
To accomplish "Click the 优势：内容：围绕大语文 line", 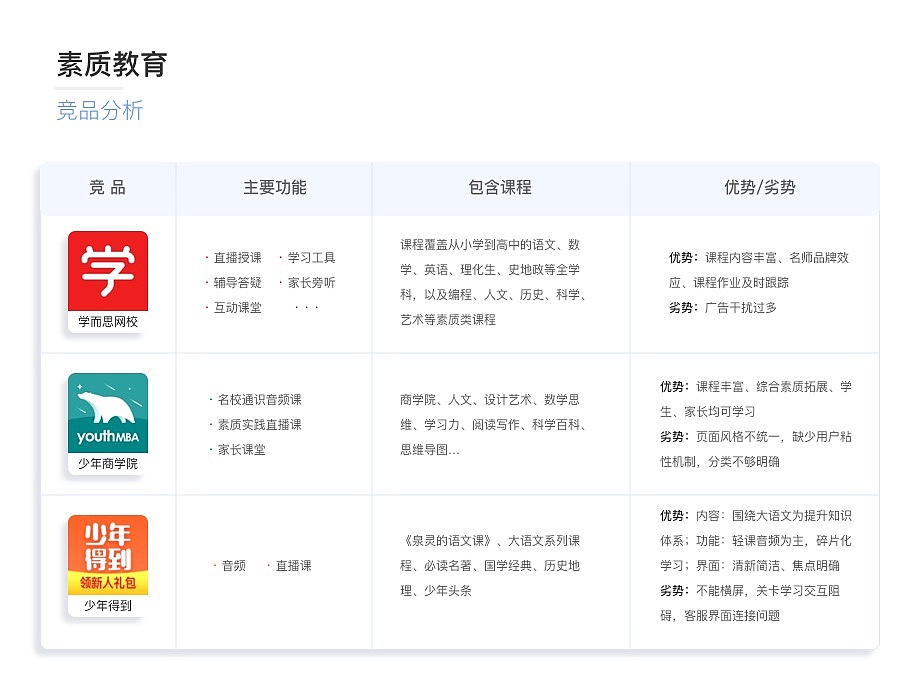I will pyautogui.click(x=756, y=516).
